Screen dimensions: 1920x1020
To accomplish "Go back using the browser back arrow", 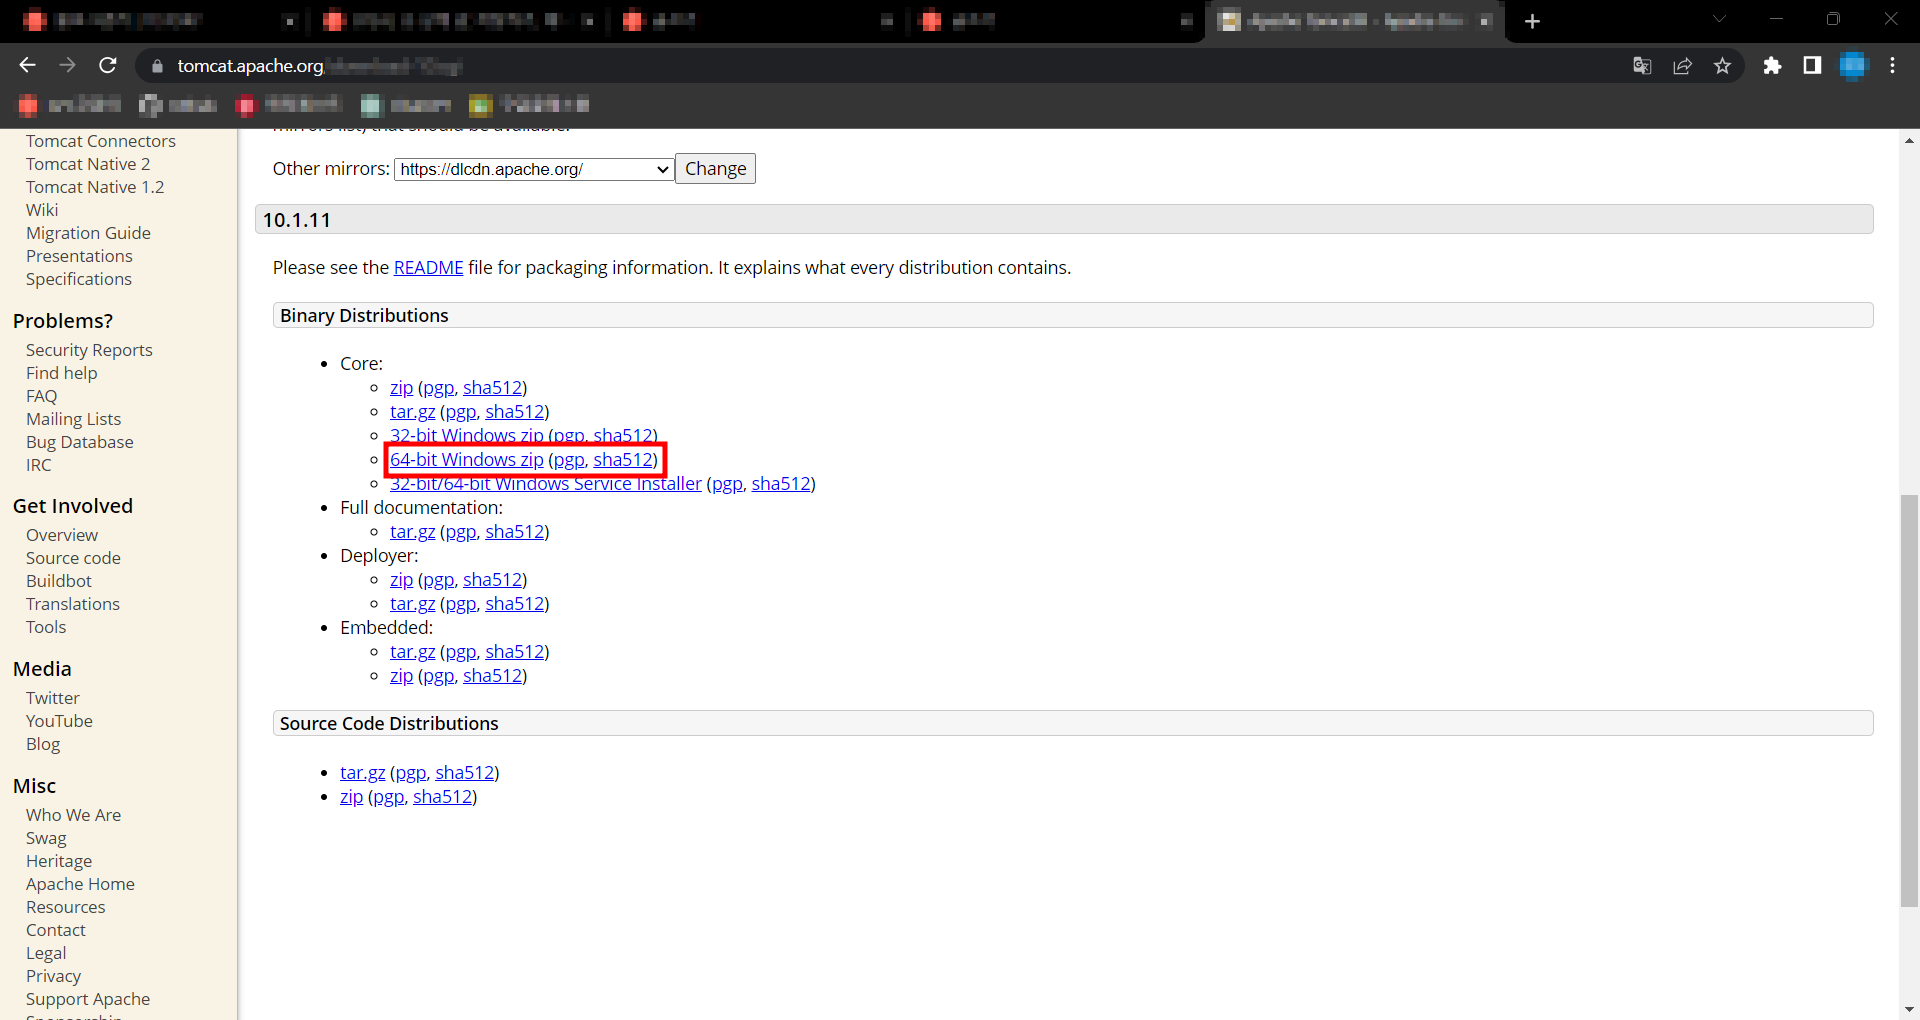I will (27, 65).
